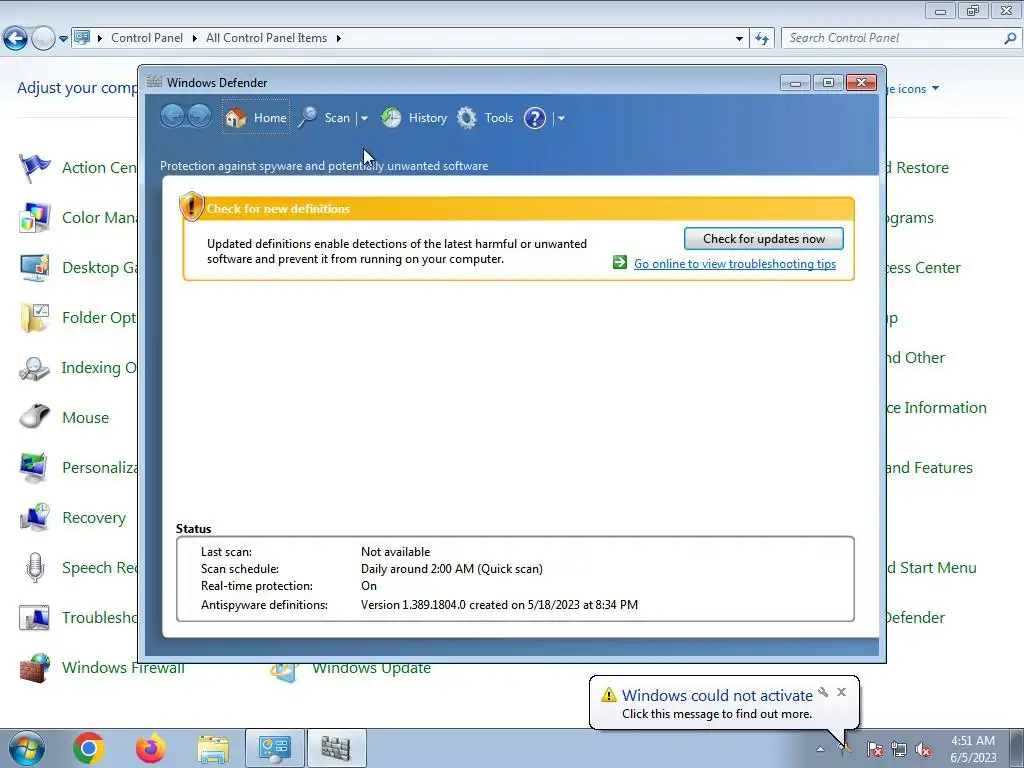
Task: Click the Action Center flag tray icon
Action: click(x=874, y=749)
